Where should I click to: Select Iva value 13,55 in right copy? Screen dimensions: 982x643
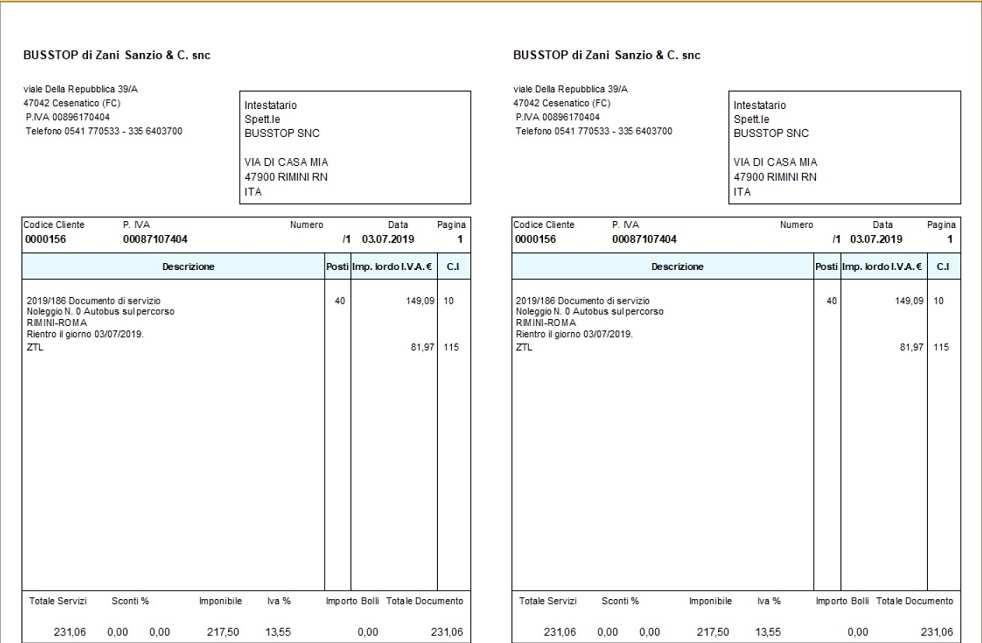coord(768,632)
